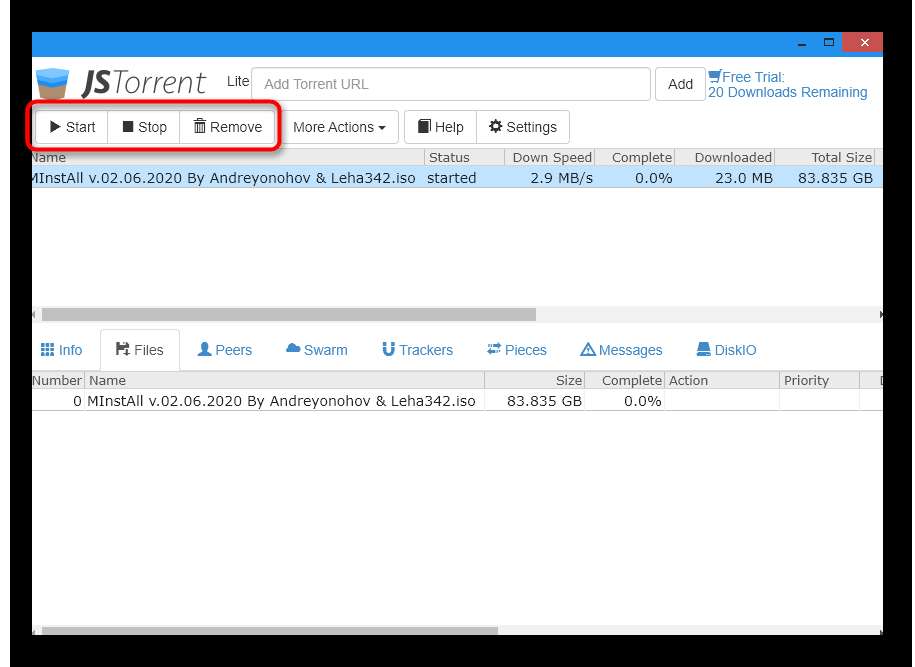Switch to the Swarm tab
The image size is (915, 667).
tap(317, 350)
